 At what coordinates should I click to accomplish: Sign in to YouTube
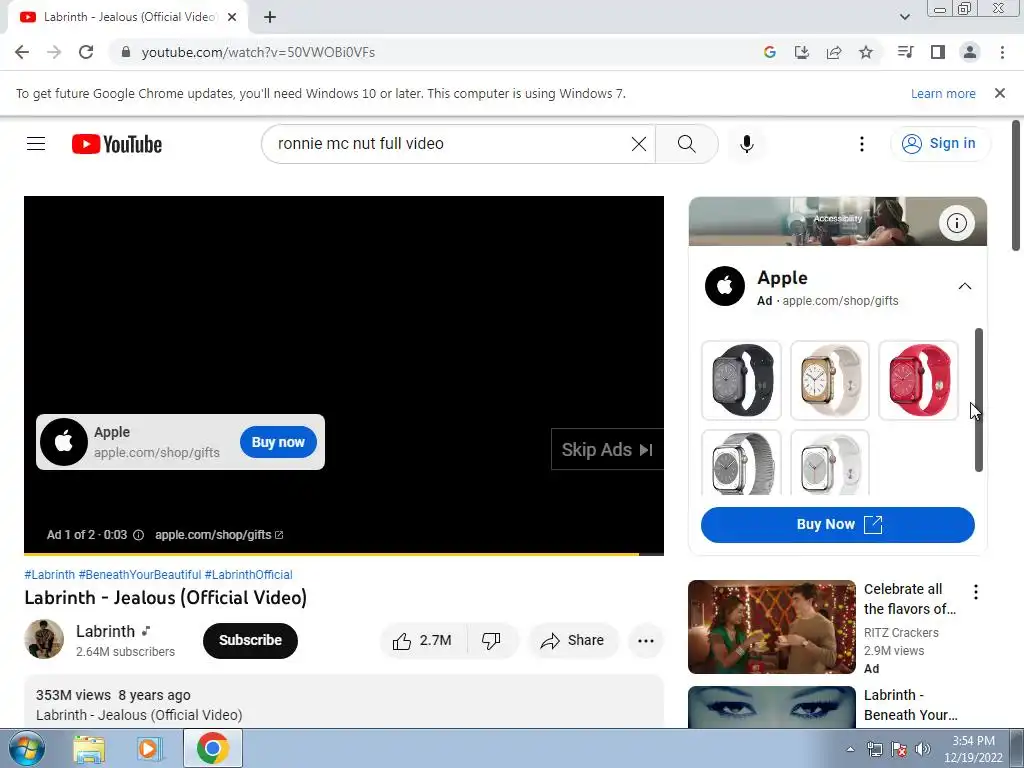point(940,144)
